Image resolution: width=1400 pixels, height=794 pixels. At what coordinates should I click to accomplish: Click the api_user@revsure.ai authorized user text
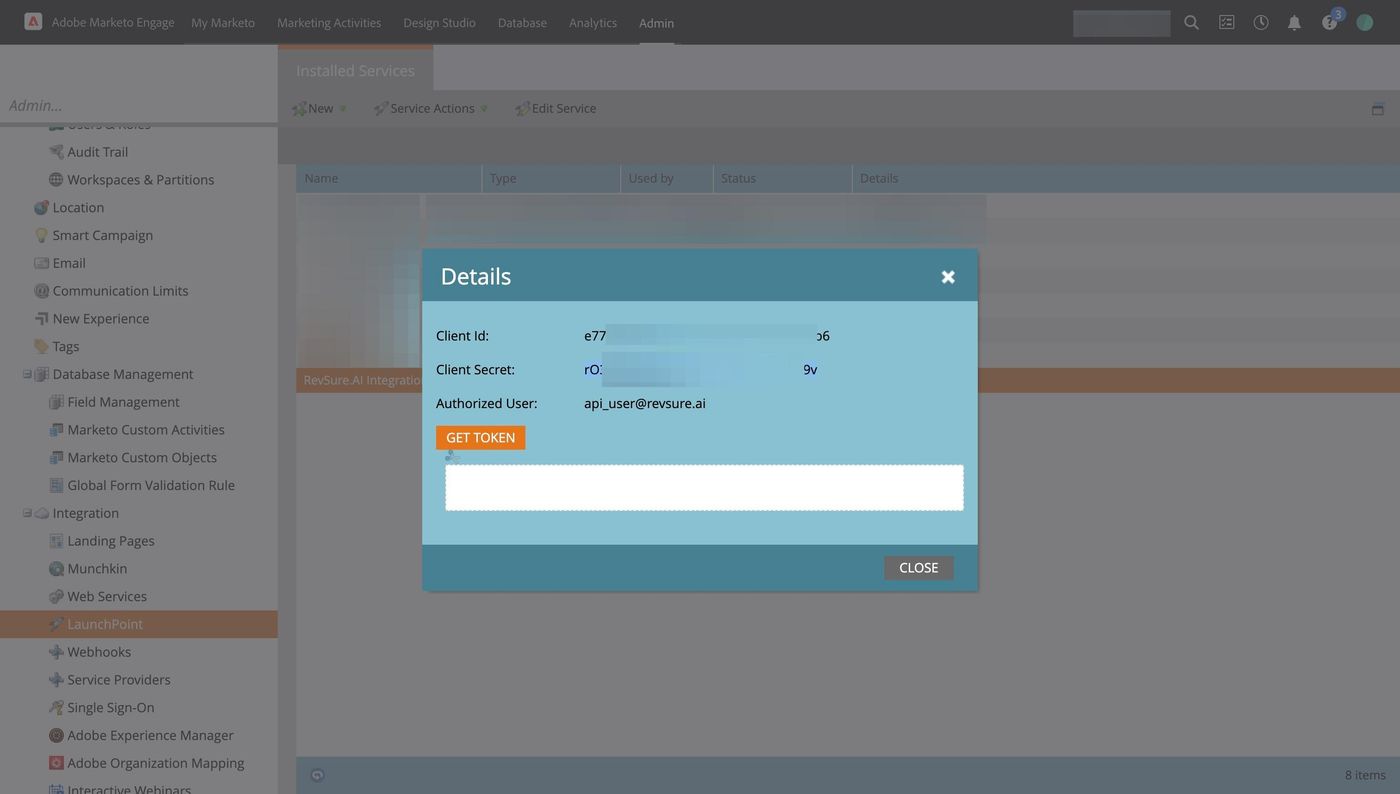tap(645, 404)
